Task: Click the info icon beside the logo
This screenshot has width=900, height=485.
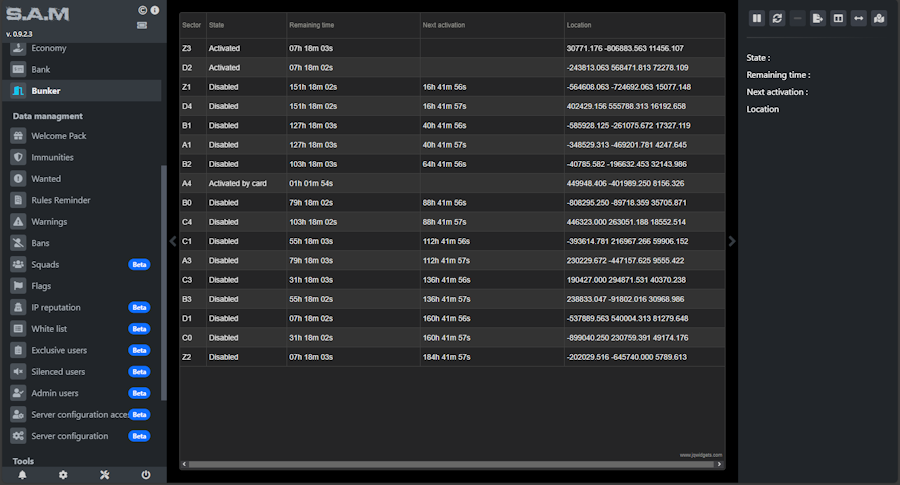Action: pos(155,10)
